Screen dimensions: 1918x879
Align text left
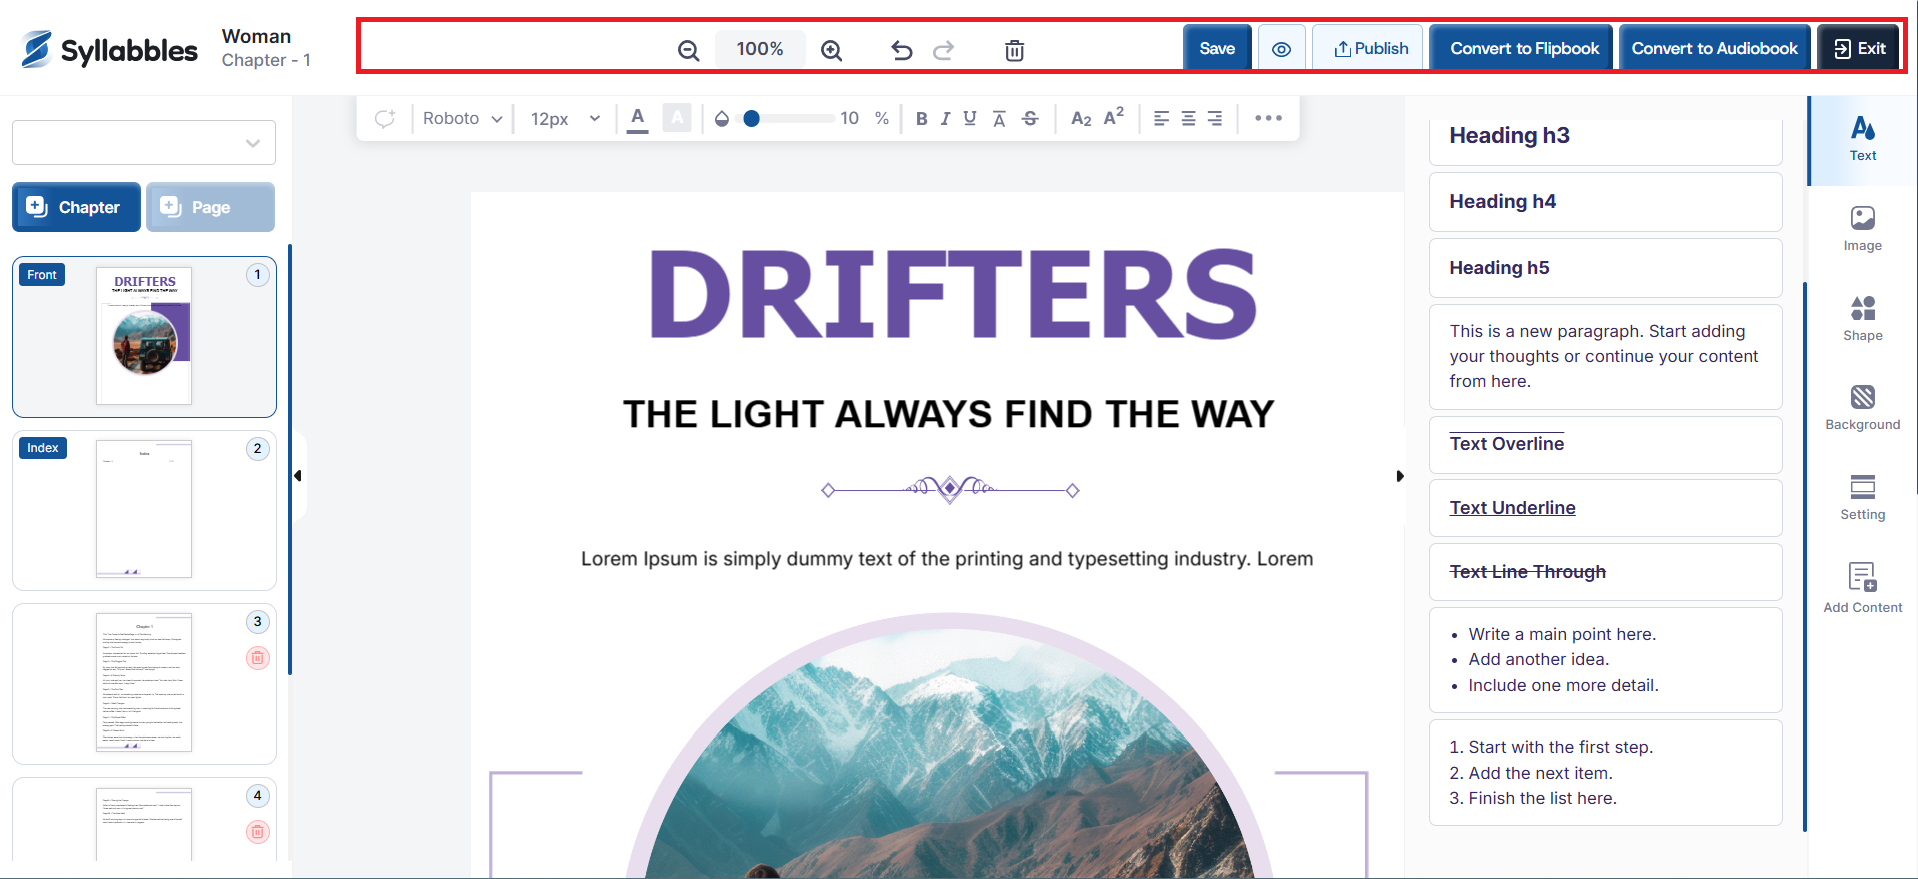(1161, 119)
